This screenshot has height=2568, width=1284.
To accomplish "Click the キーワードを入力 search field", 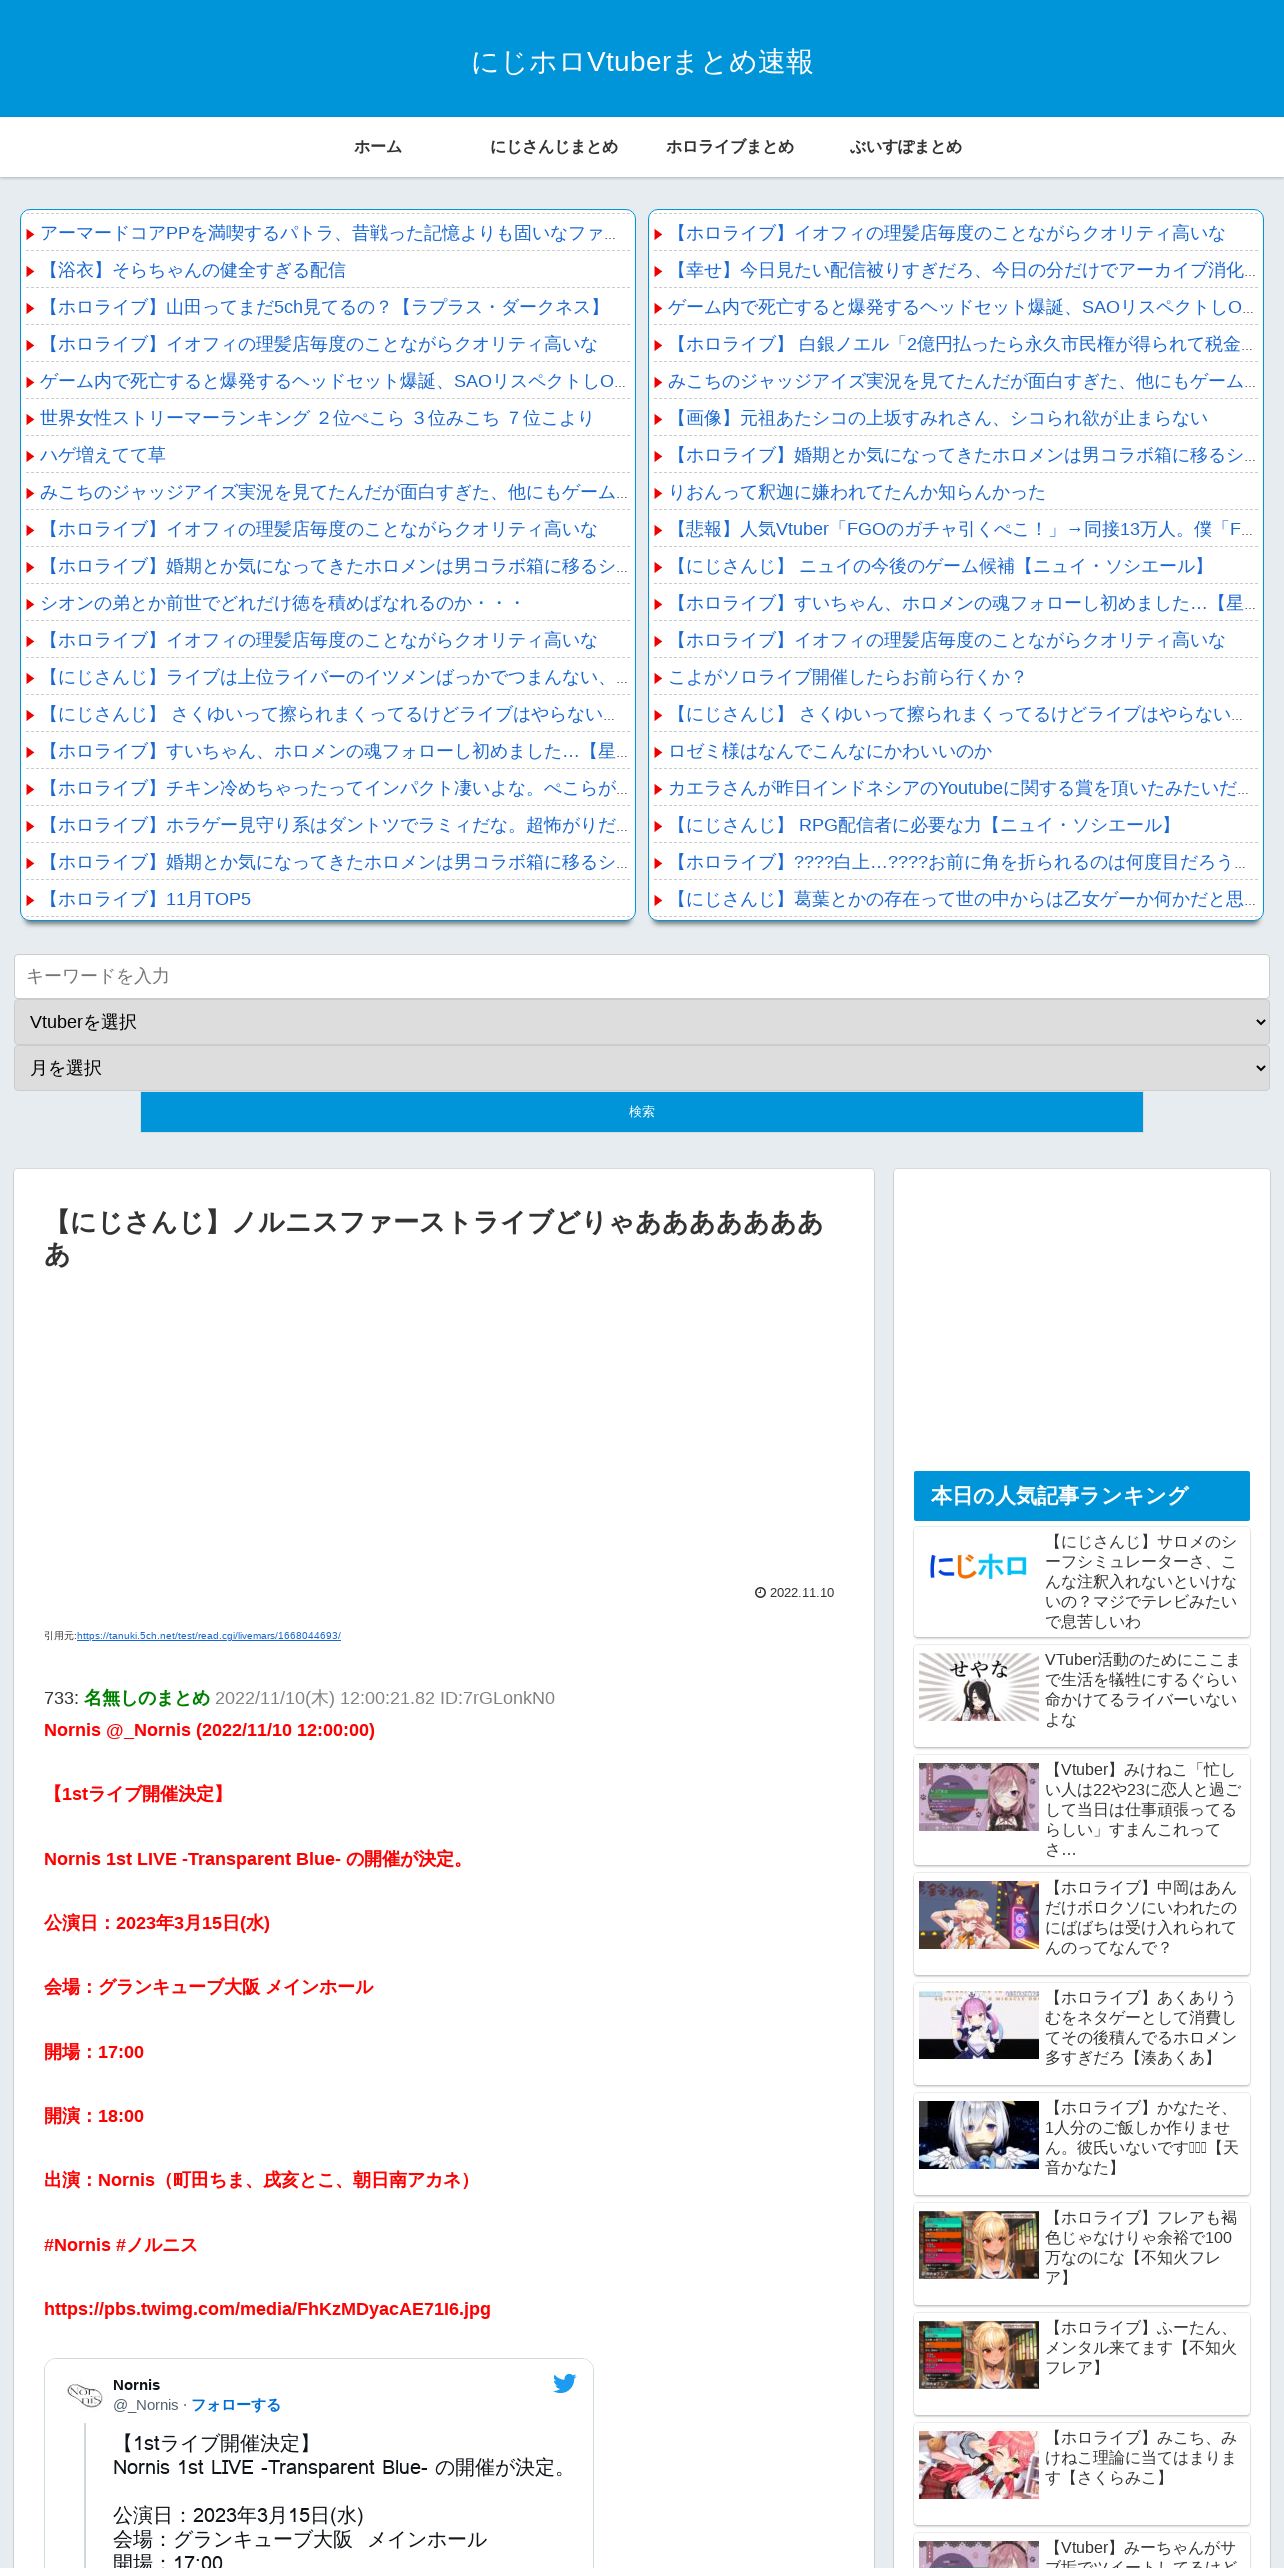I will [x=642, y=976].
